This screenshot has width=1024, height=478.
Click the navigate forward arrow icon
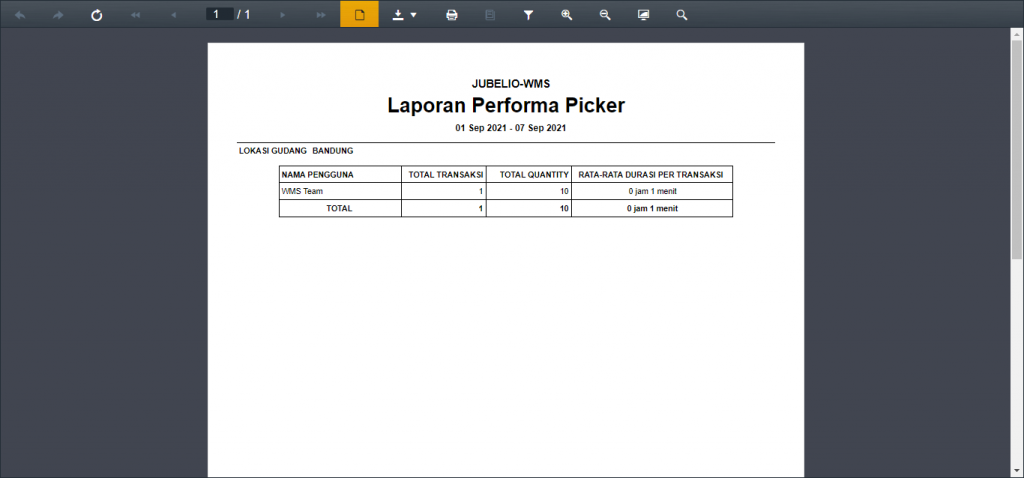(58, 14)
